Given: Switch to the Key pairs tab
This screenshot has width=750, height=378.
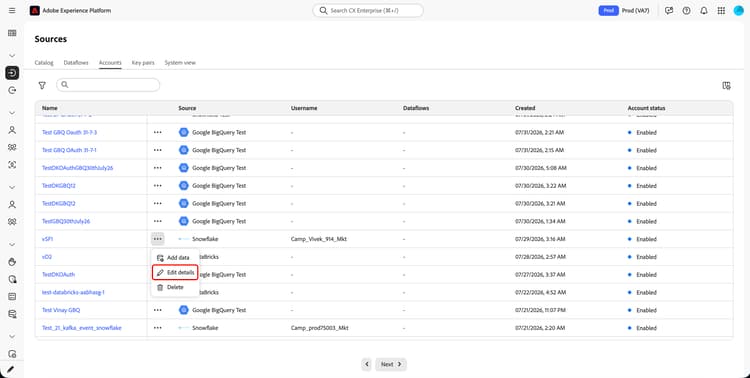Looking at the screenshot, I should [143, 63].
